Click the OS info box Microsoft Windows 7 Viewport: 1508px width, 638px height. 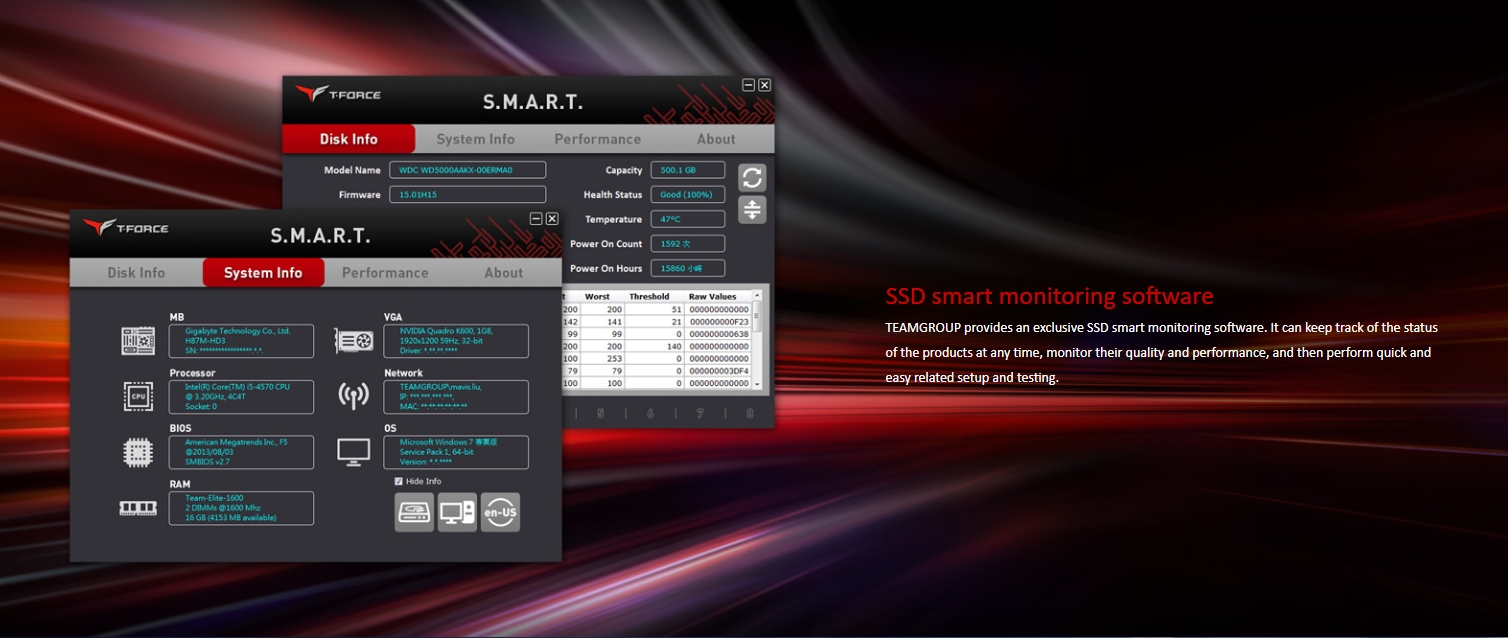coord(457,452)
